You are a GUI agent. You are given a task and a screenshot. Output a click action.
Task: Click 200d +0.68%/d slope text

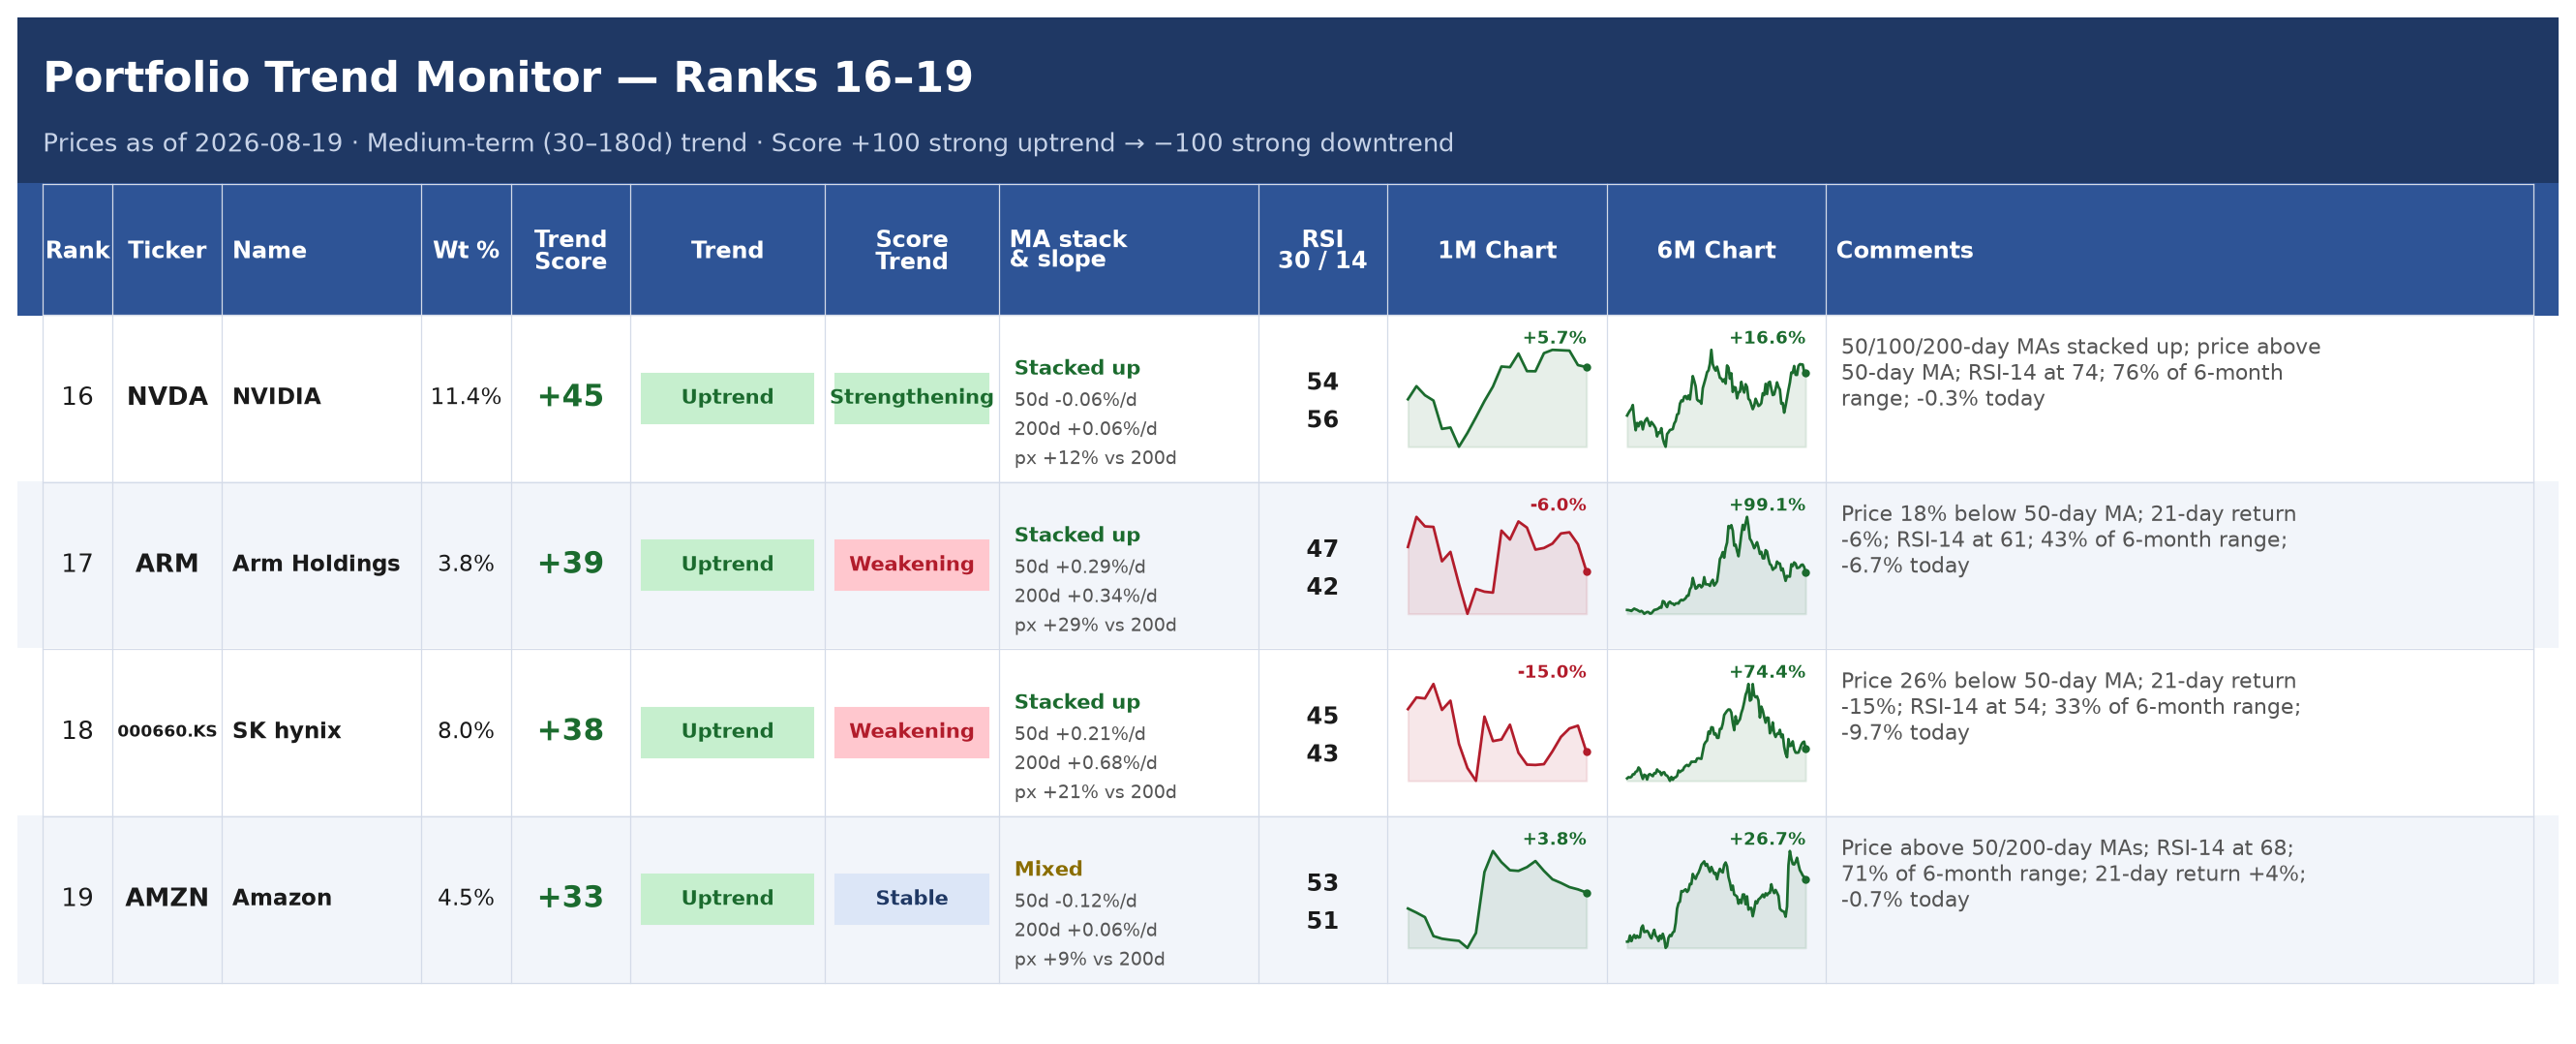point(1085,763)
